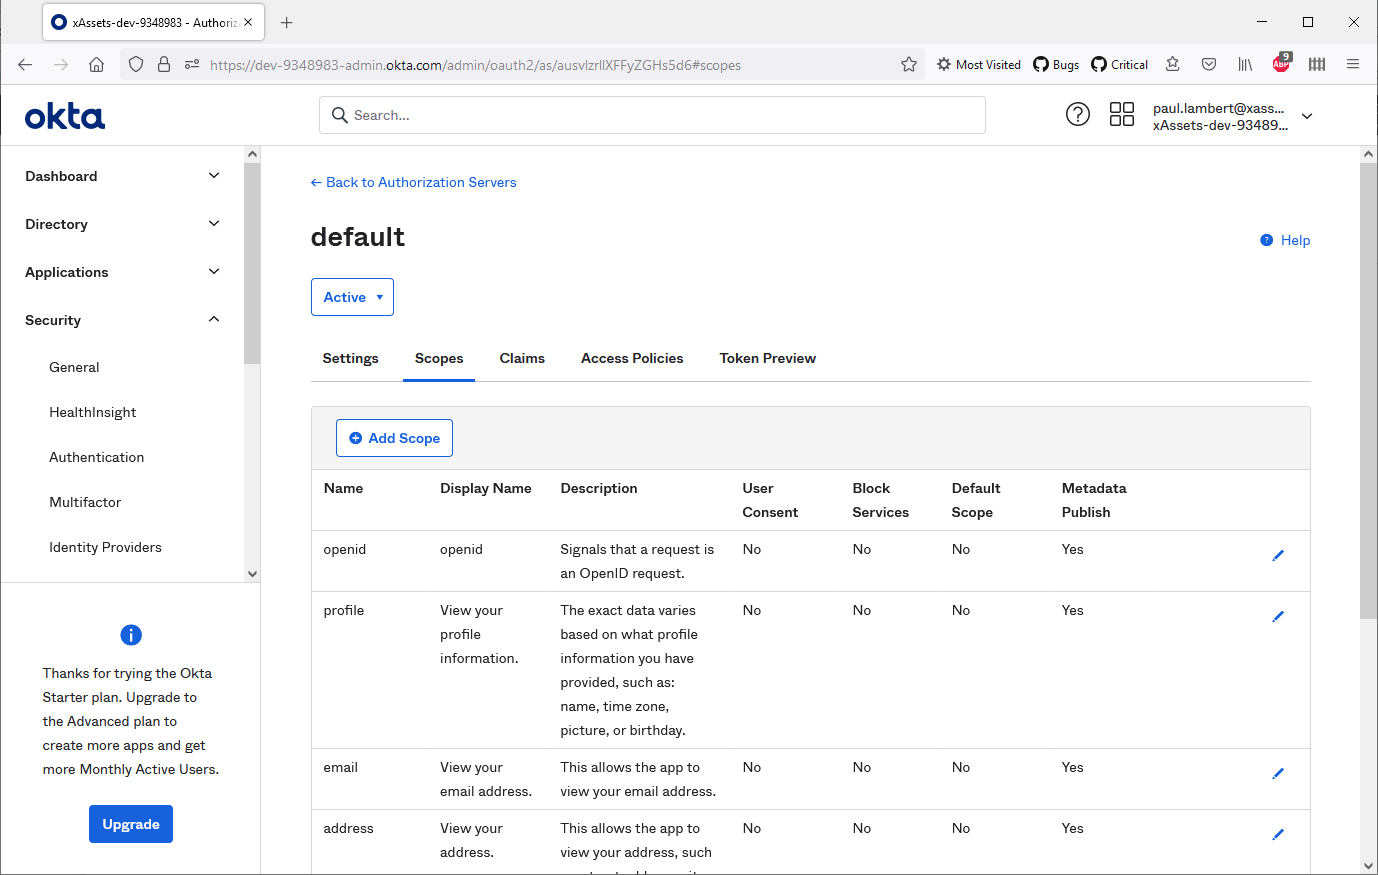
Task: Edit the email scope row
Action: click(1277, 774)
